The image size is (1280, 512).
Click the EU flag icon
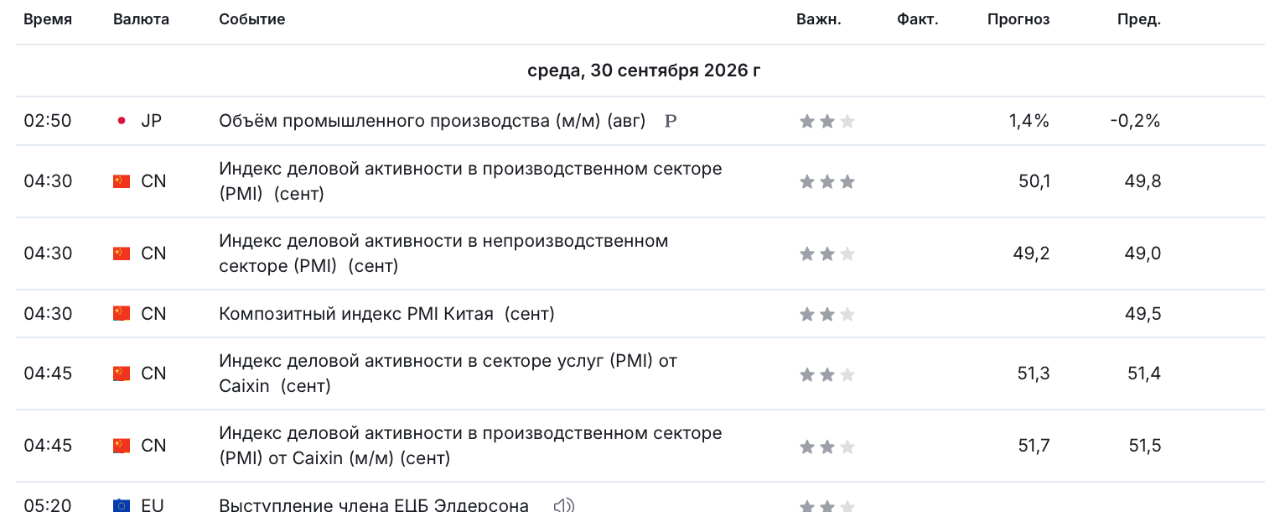[x=122, y=505]
